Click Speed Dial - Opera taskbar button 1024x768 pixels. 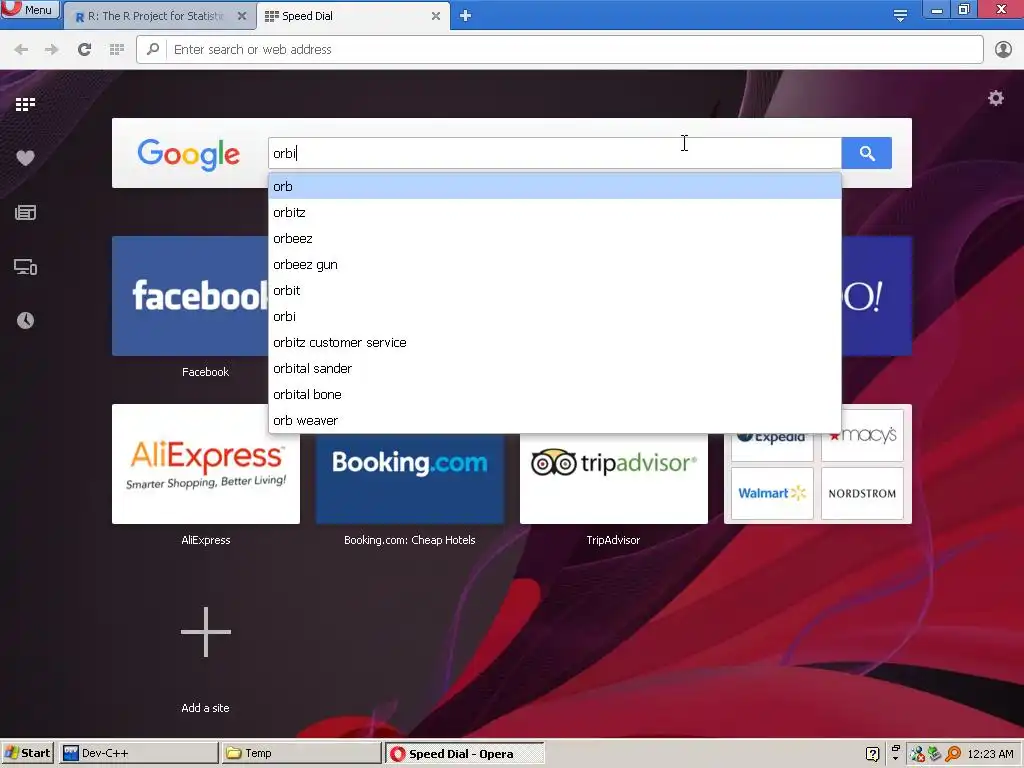[x=464, y=754]
